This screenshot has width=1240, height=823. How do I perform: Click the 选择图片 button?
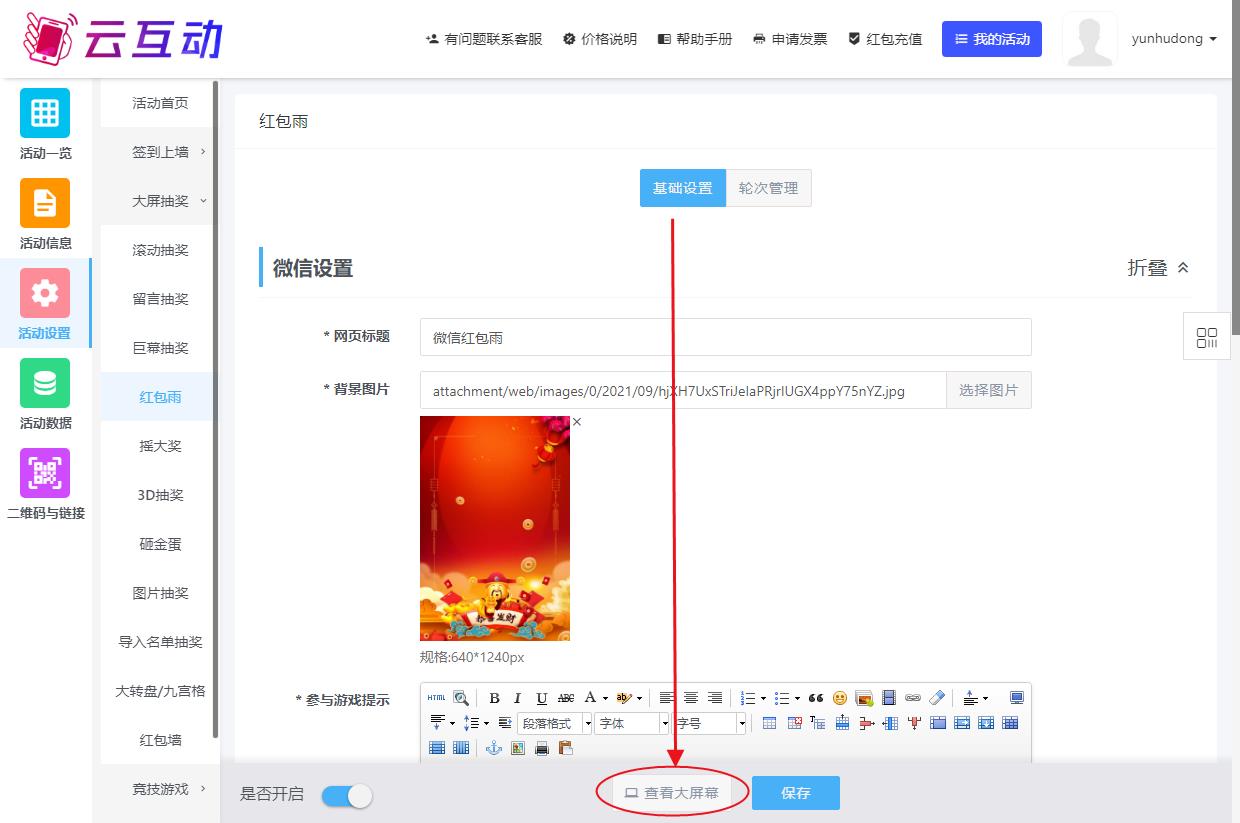pos(988,390)
